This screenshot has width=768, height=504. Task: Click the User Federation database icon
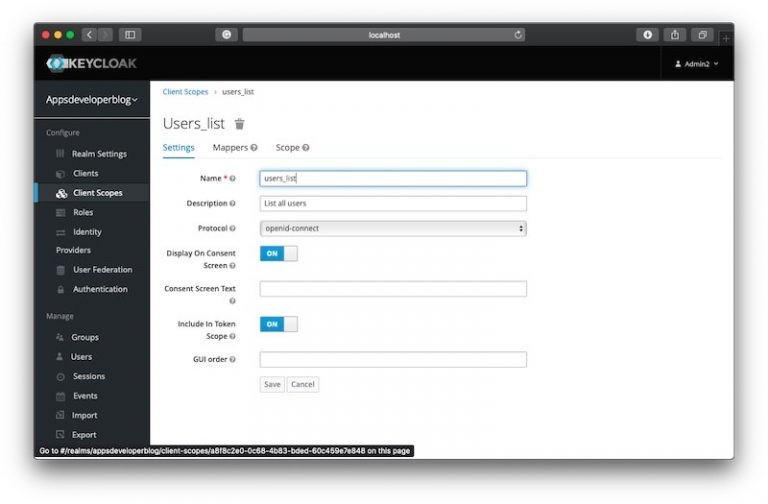click(x=60, y=270)
